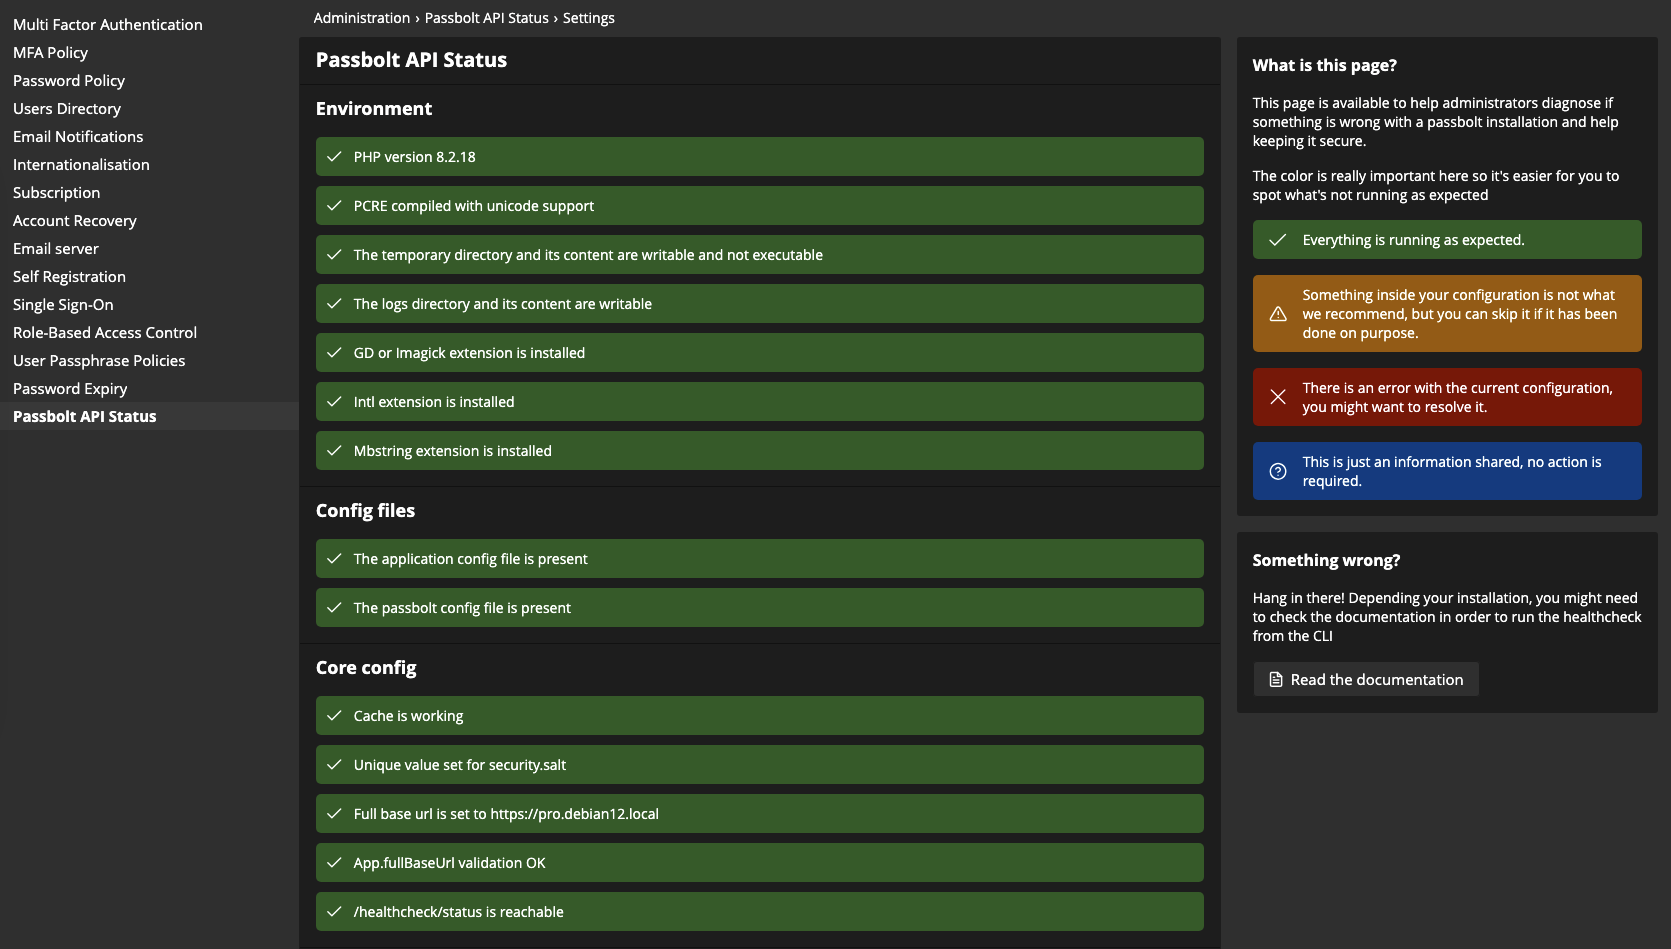Open MFA Policy in sidebar

pos(50,52)
